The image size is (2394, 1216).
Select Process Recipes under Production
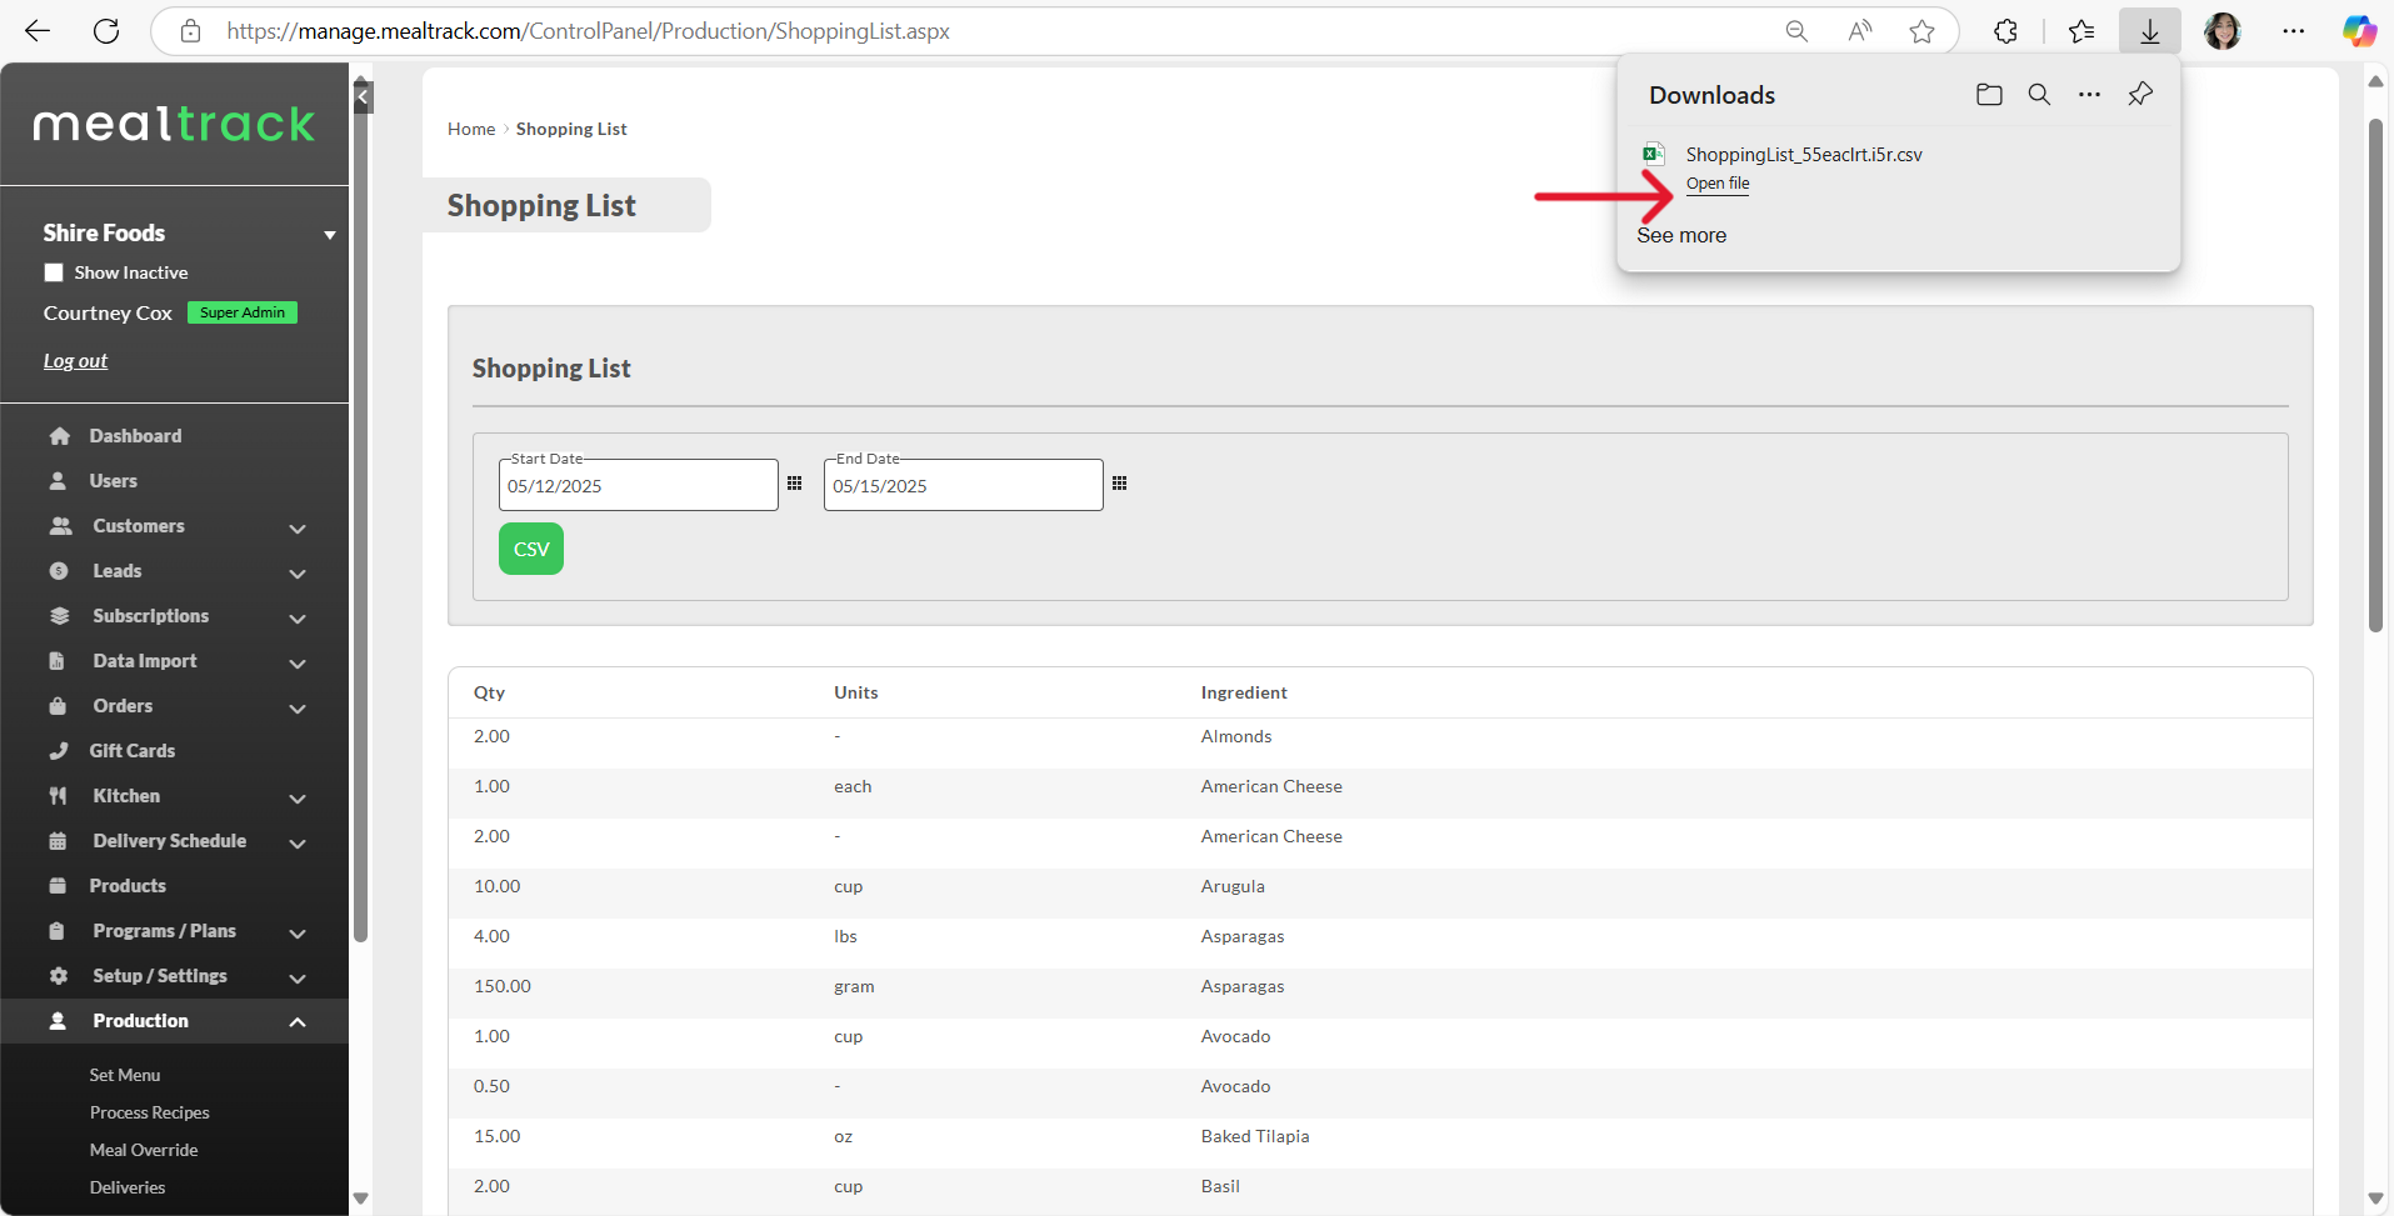[149, 1112]
